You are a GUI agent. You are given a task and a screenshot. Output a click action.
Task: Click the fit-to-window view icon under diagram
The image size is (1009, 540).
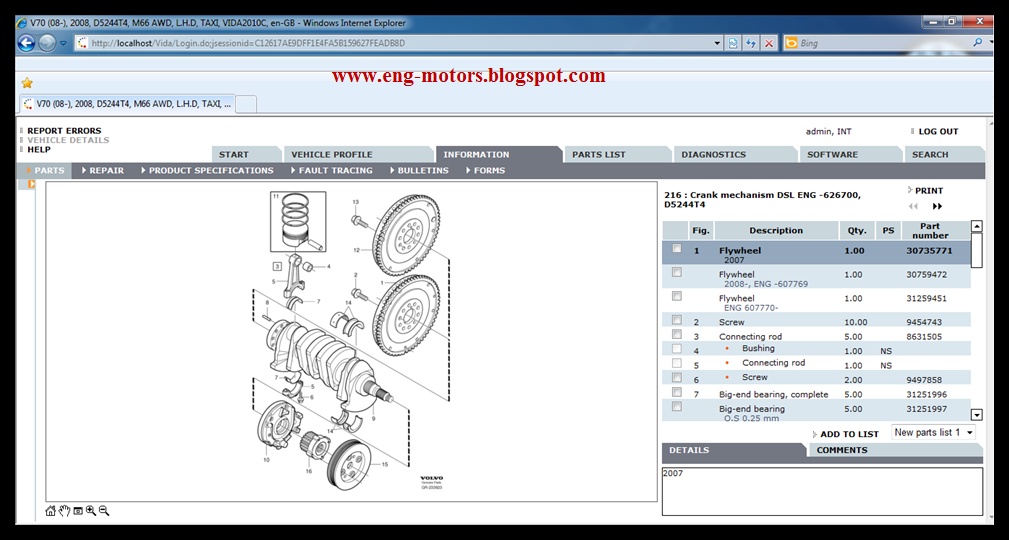tap(78, 511)
